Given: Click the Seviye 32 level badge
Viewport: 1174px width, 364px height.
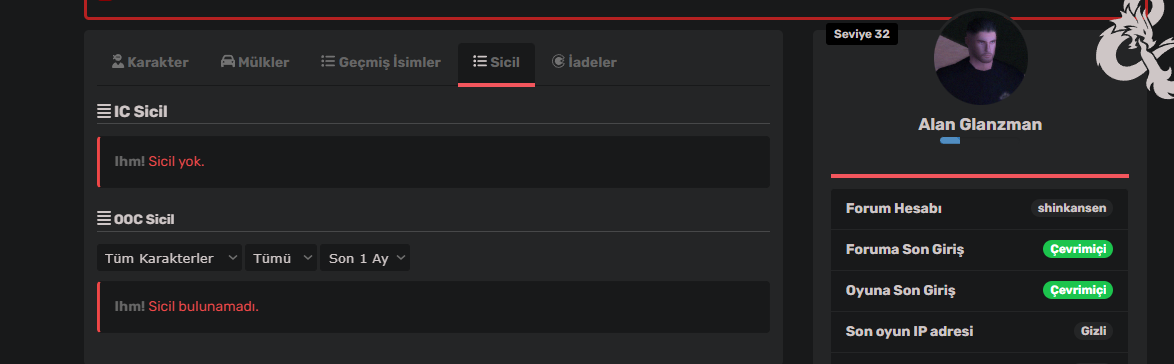Looking at the screenshot, I should tap(862, 34).
